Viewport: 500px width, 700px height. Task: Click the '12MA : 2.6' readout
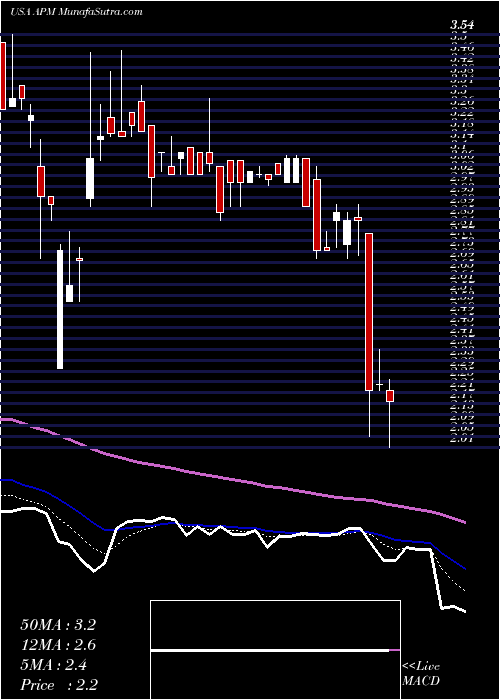58,645
